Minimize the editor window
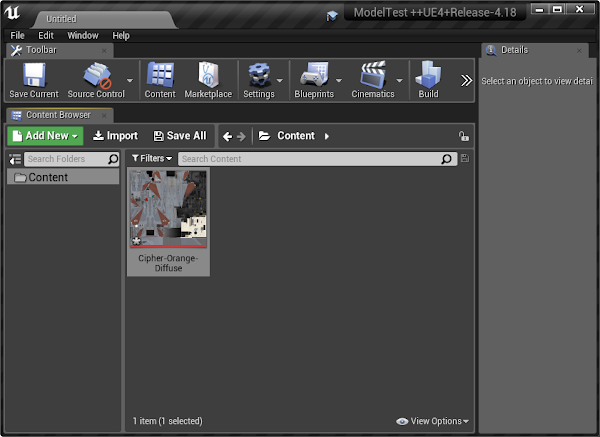The height and width of the screenshot is (437, 600). 540,9
